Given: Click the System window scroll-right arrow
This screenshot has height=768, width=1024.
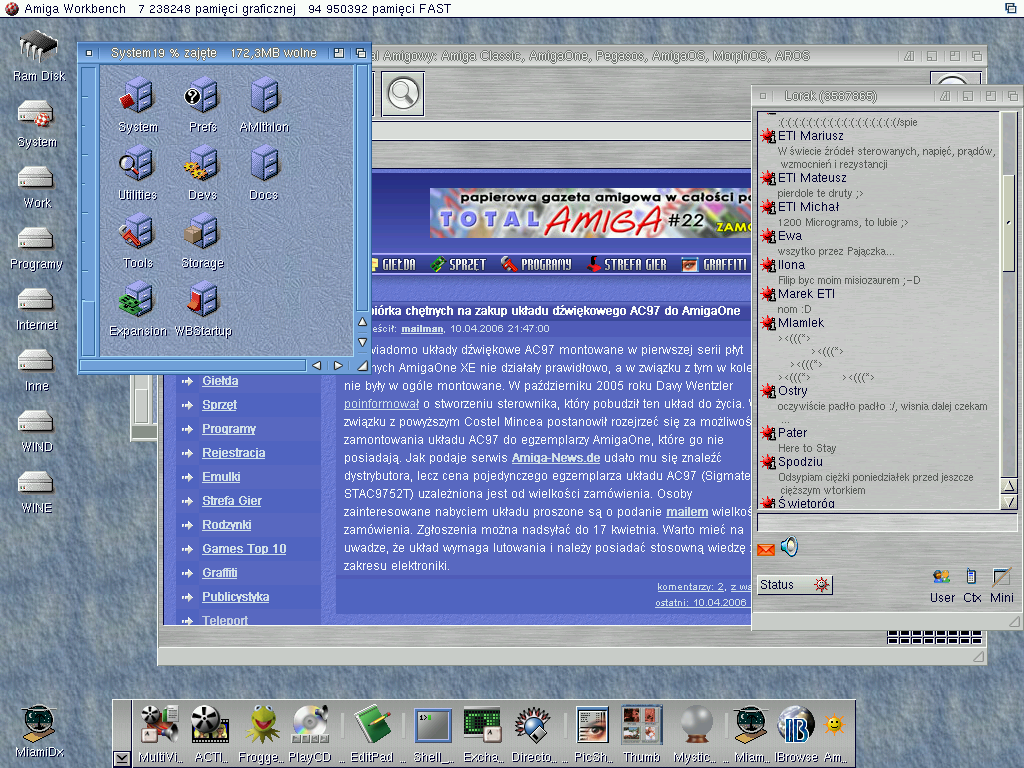Looking at the screenshot, I should point(338,366).
